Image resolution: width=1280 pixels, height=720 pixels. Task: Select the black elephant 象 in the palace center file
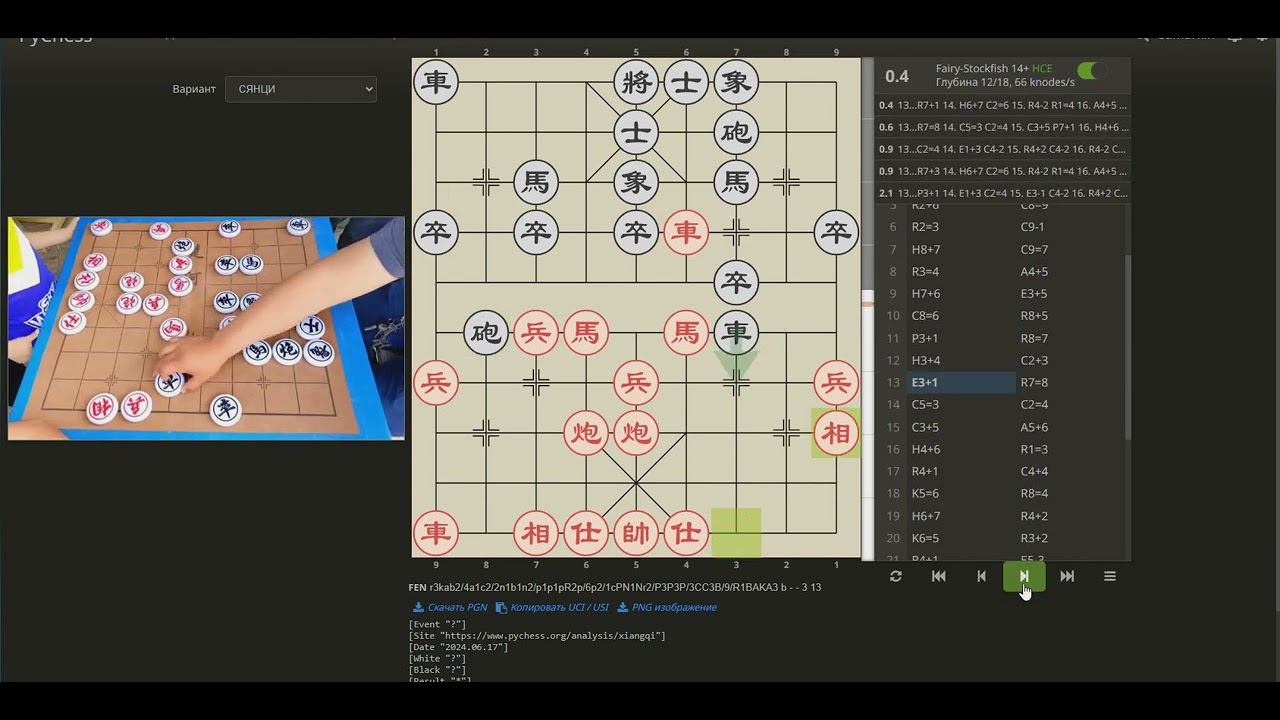[636, 182]
